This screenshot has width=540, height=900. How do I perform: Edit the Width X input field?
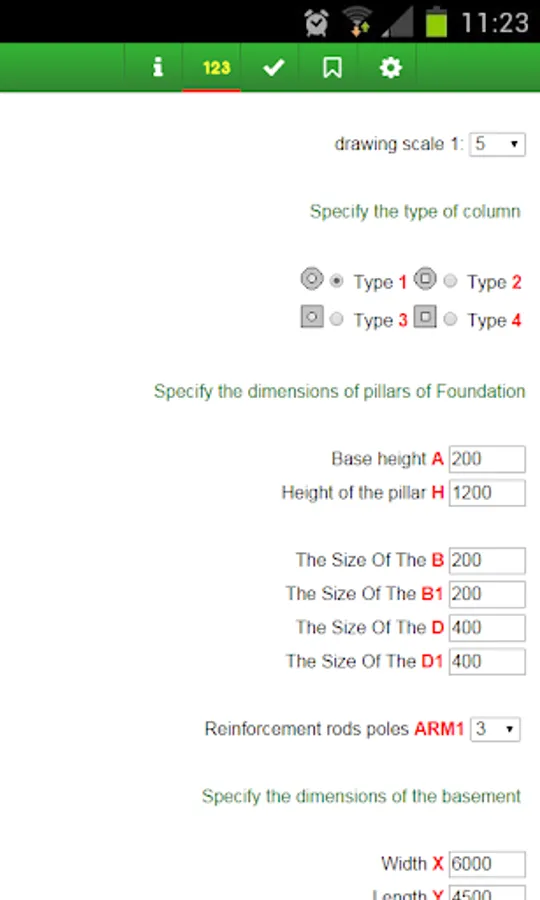487,864
